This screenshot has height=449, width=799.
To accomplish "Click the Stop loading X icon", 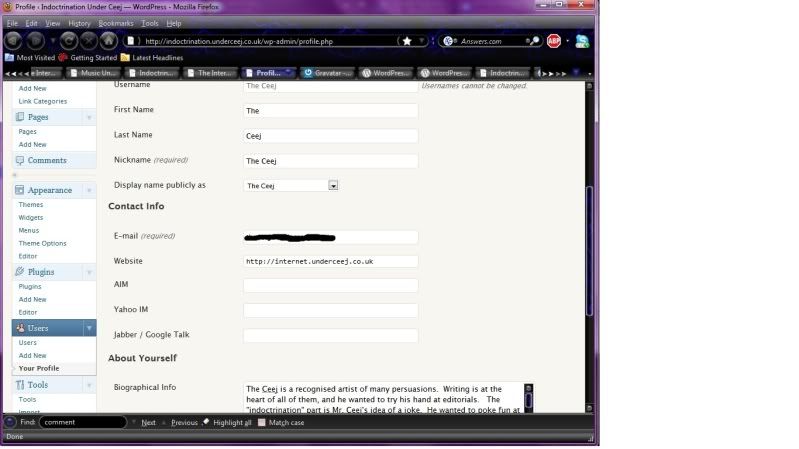I will pos(88,41).
